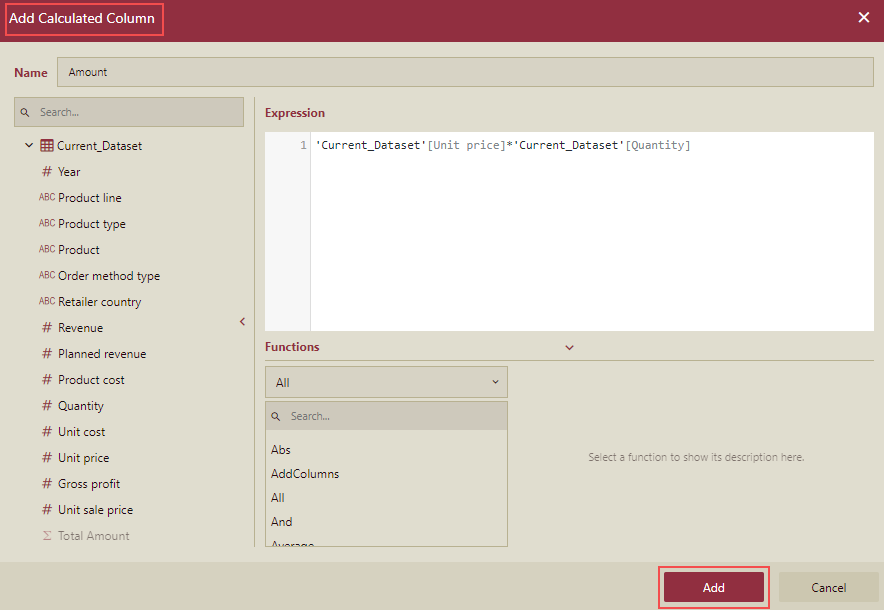The image size is (884, 610).
Task: Collapse the left field panel with the arrow
Action: pos(242,322)
